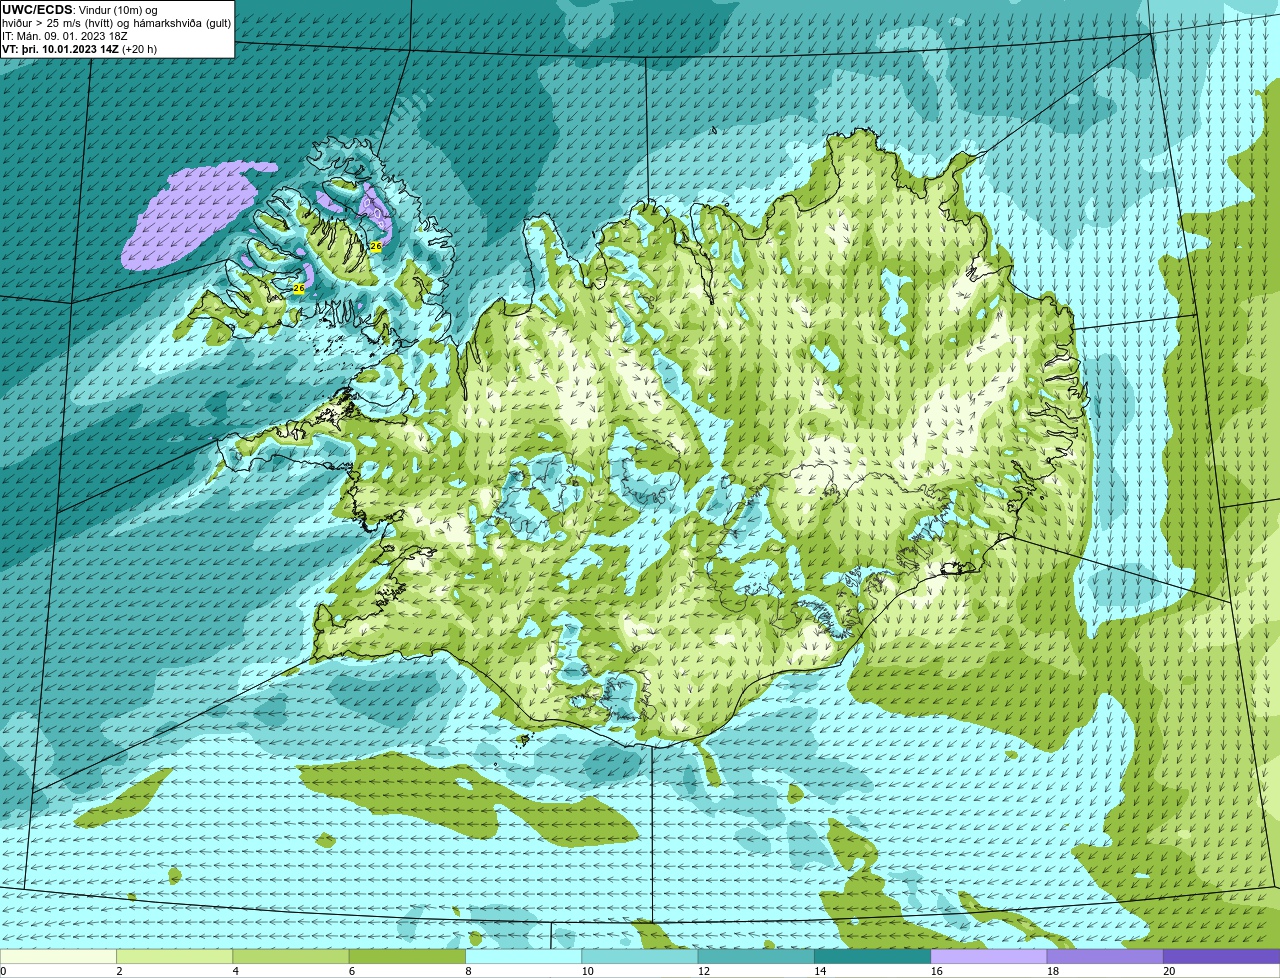Click the legend value label "4"
Viewport: 1280px width, 978px height.
[x=235, y=971]
